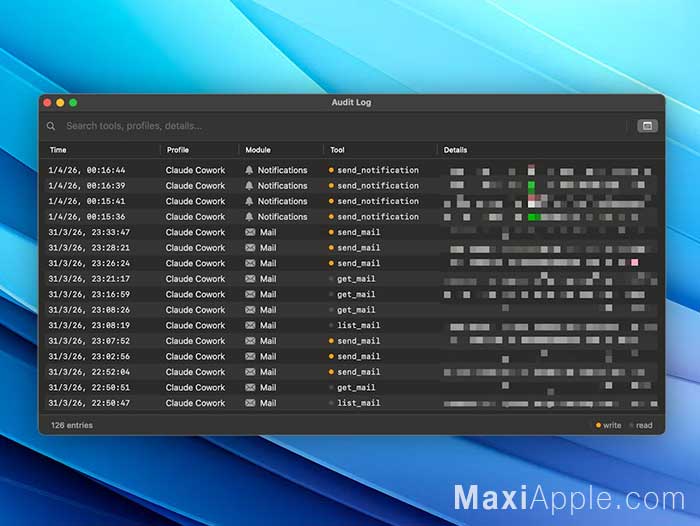Click mail envelope icon in 22:50:47 row
The width and height of the screenshot is (700, 526).
[250, 403]
